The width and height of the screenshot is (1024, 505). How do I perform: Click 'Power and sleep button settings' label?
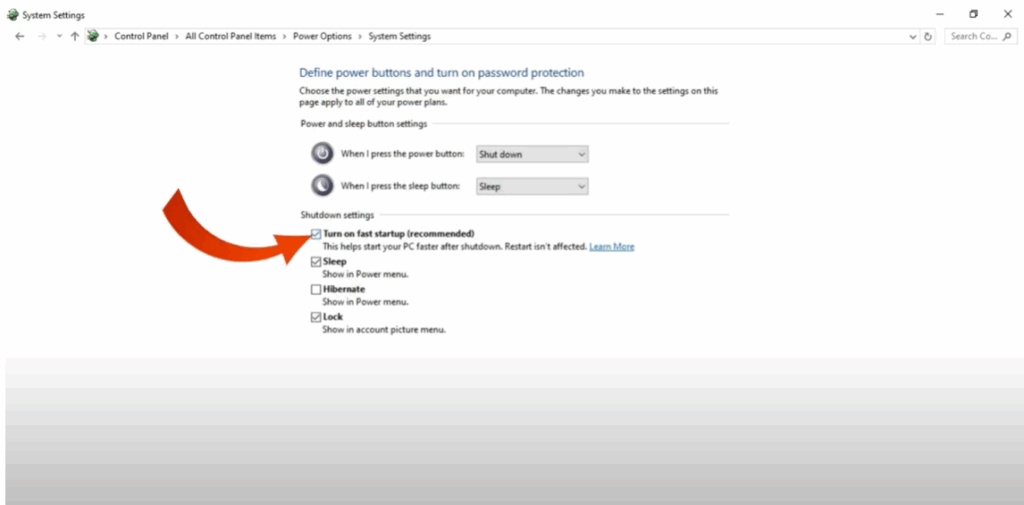click(x=364, y=123)
